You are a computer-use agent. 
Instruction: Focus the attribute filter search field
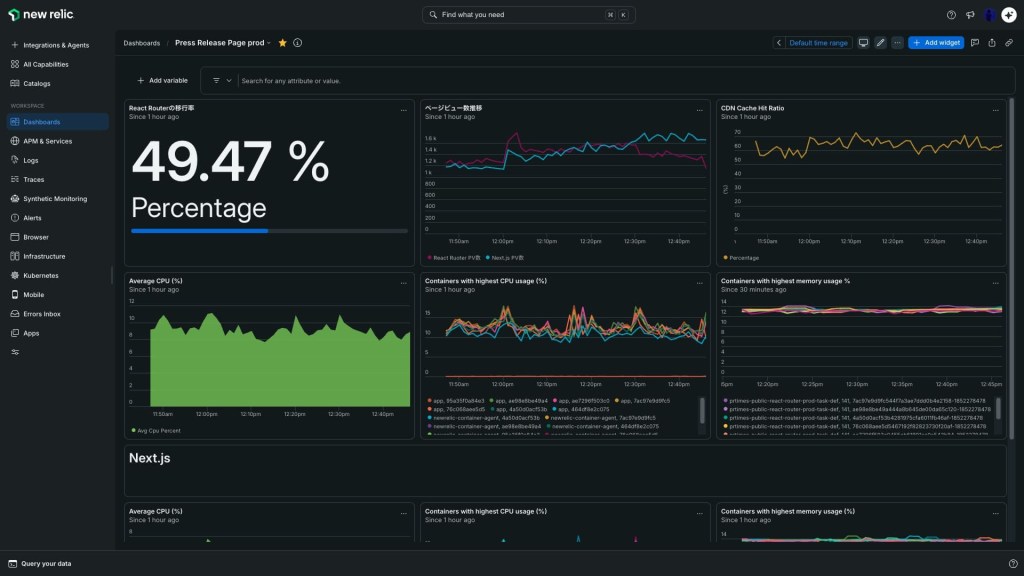click(624, 81)
